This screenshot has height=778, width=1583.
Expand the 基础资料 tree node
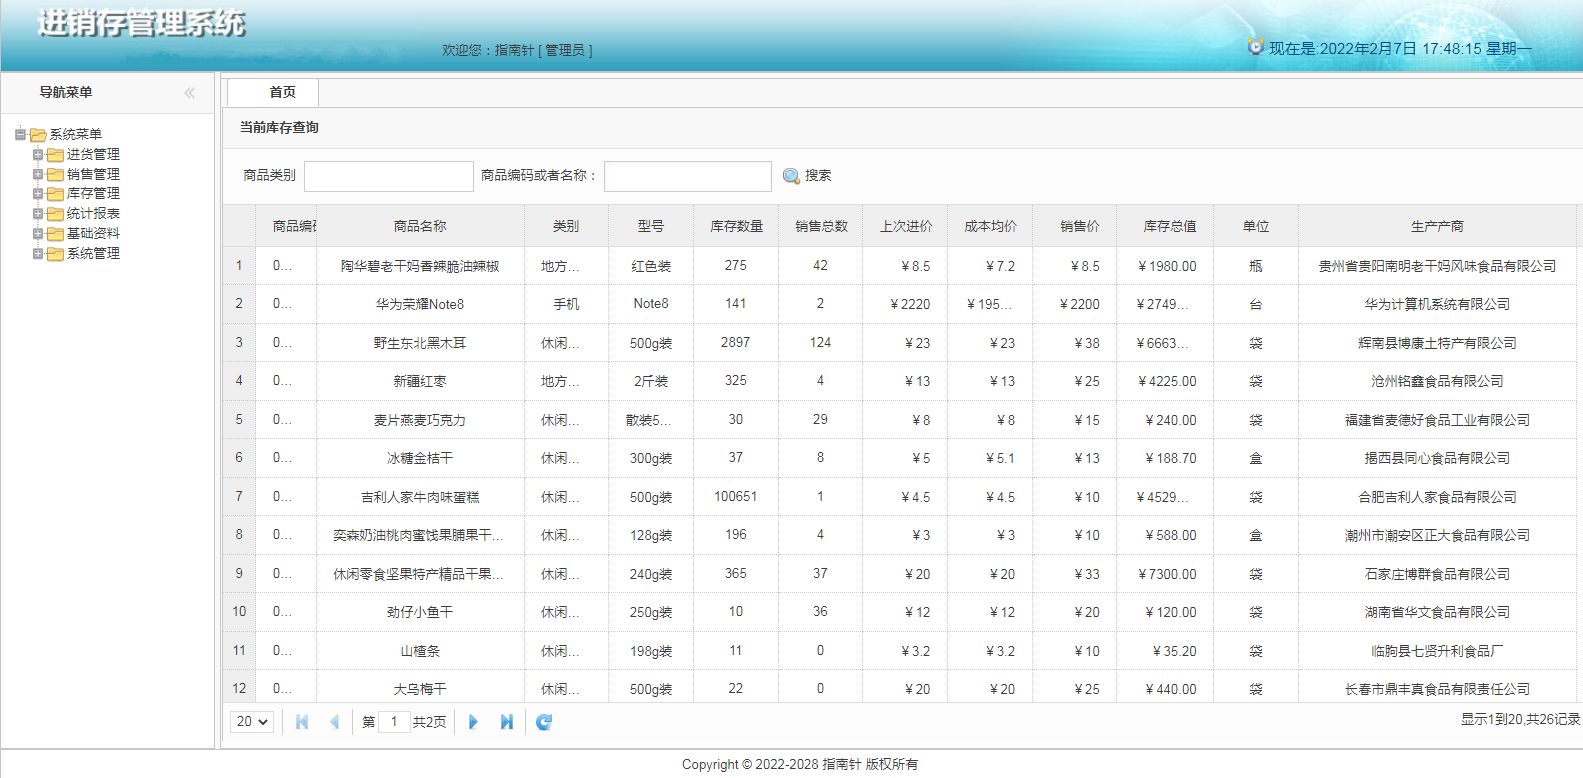click(x=38, y=233)
